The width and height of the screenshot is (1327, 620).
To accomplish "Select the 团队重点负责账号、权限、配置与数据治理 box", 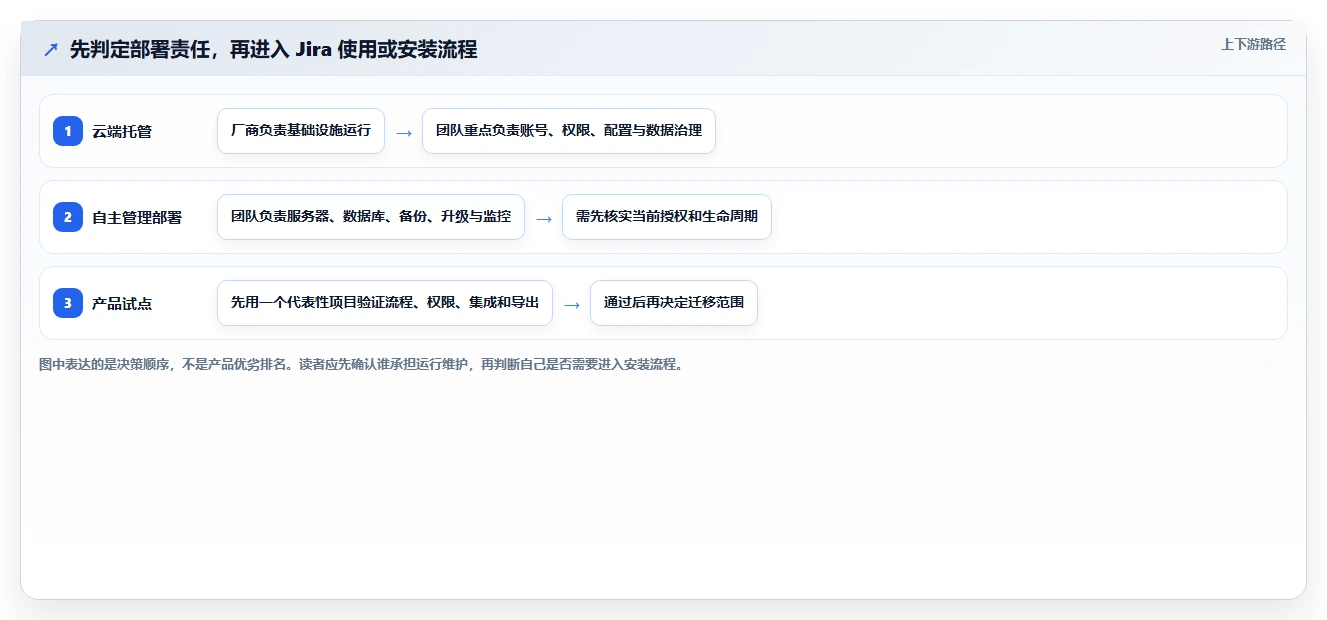I will click(x=569, y=131).
